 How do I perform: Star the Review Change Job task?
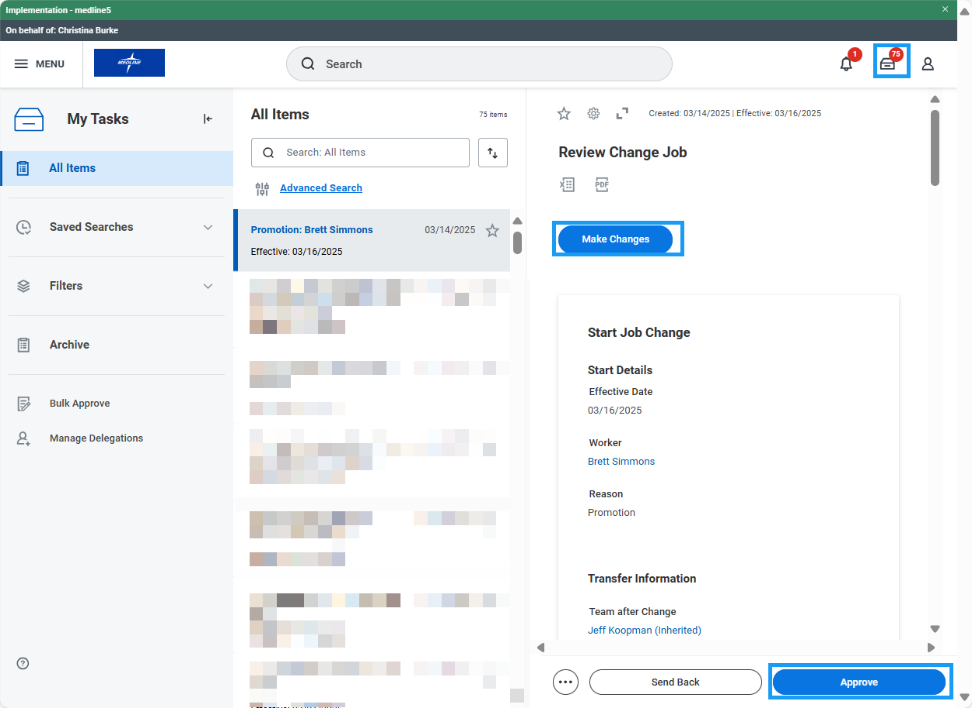[564, 114]
